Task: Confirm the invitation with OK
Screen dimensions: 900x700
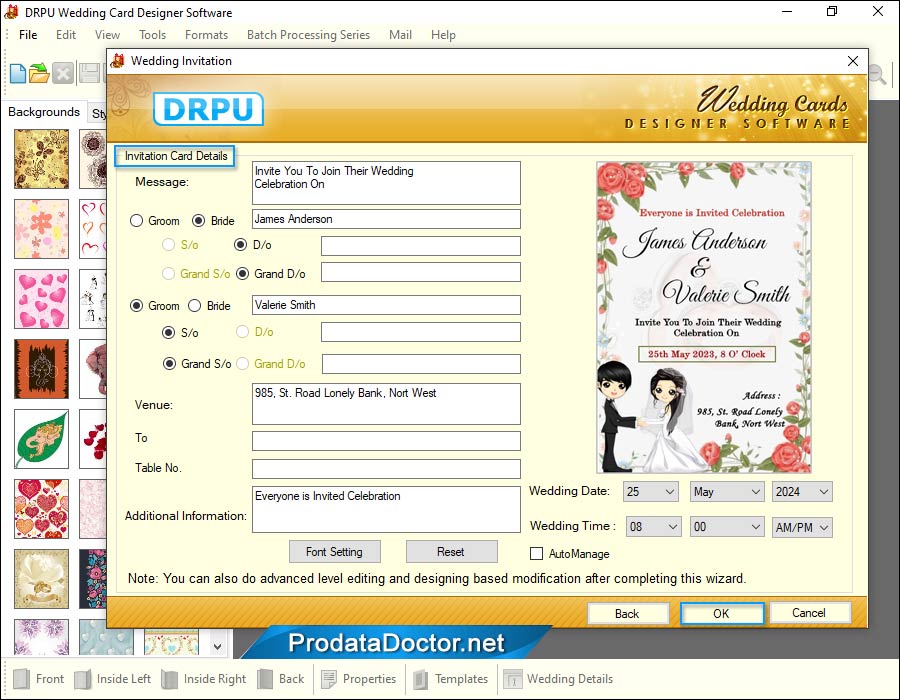Action: [x=721, y=613]
